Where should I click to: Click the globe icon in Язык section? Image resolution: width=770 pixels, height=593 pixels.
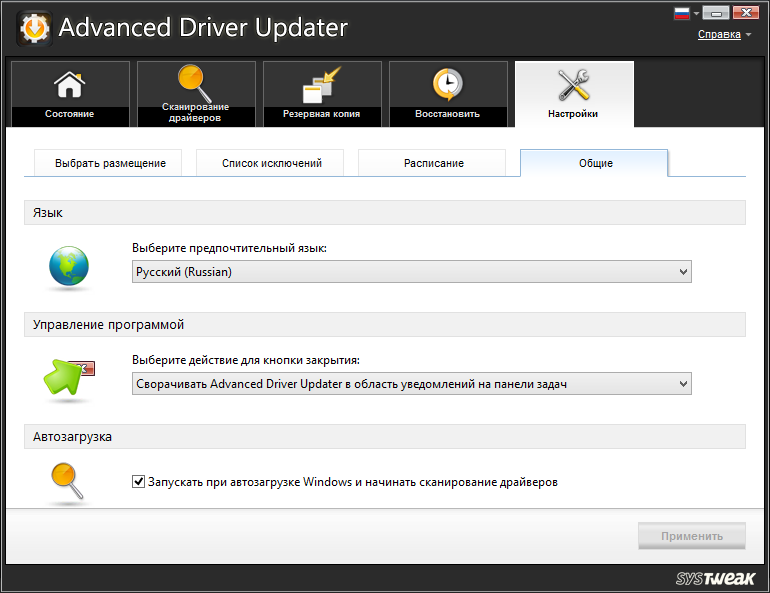[x=69, y=267]
